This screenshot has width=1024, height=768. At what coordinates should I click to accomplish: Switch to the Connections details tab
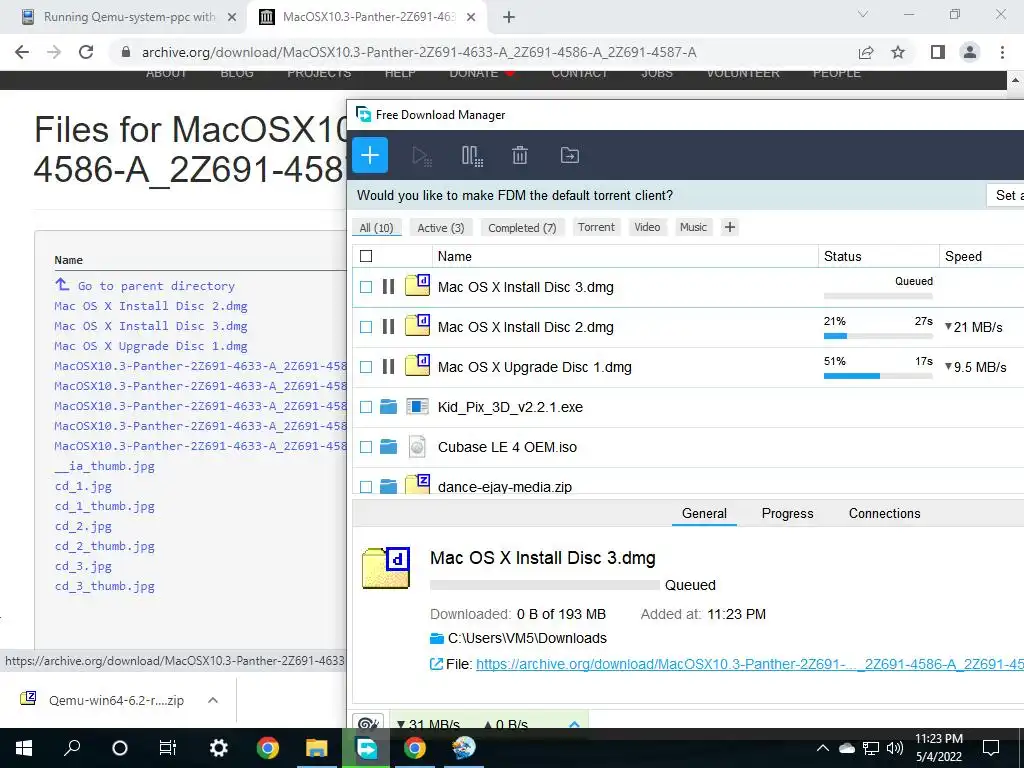click(x=884, y=513)
